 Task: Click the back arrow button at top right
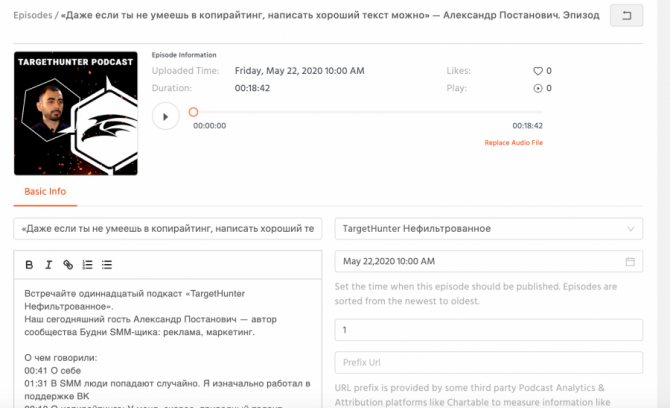(626, 15)
